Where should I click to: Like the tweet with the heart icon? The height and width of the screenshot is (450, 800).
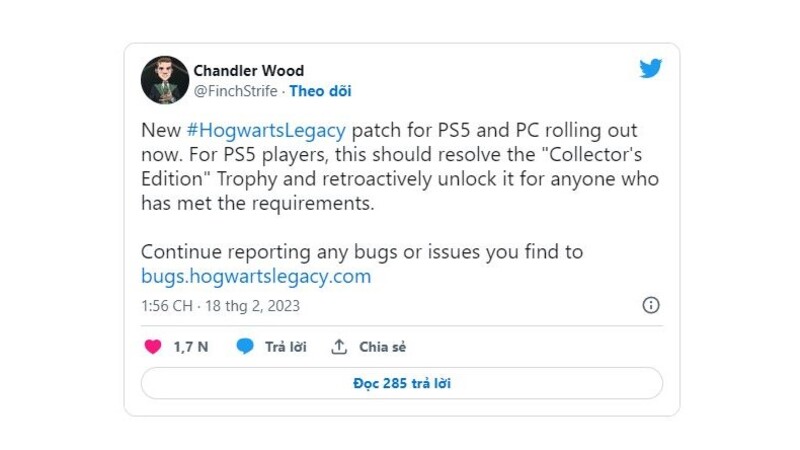tap(153, 347)
